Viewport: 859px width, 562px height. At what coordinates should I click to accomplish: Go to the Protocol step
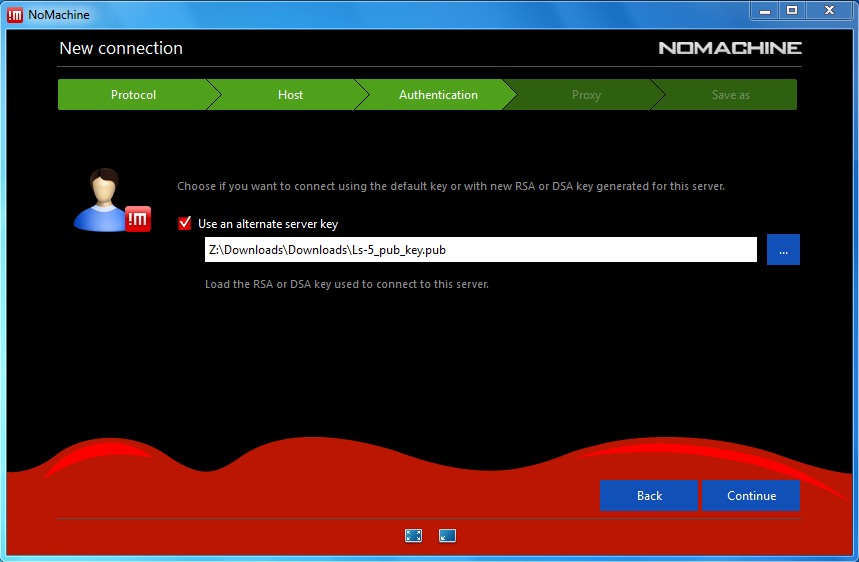[133, 95]
